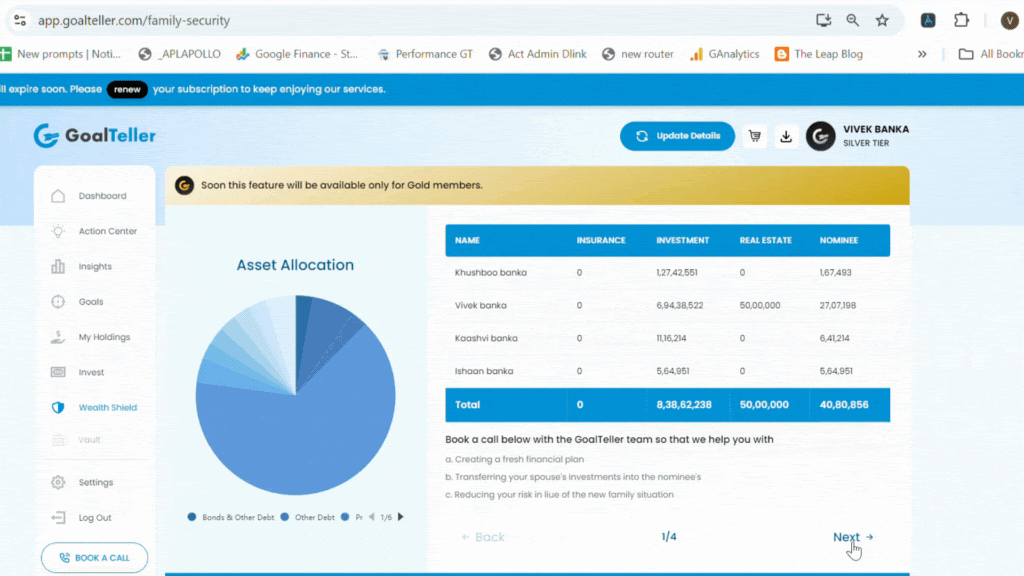Expand the hidden bookmarks chevron
Screen dimensions: 1024x576
[x=922, y=54]
